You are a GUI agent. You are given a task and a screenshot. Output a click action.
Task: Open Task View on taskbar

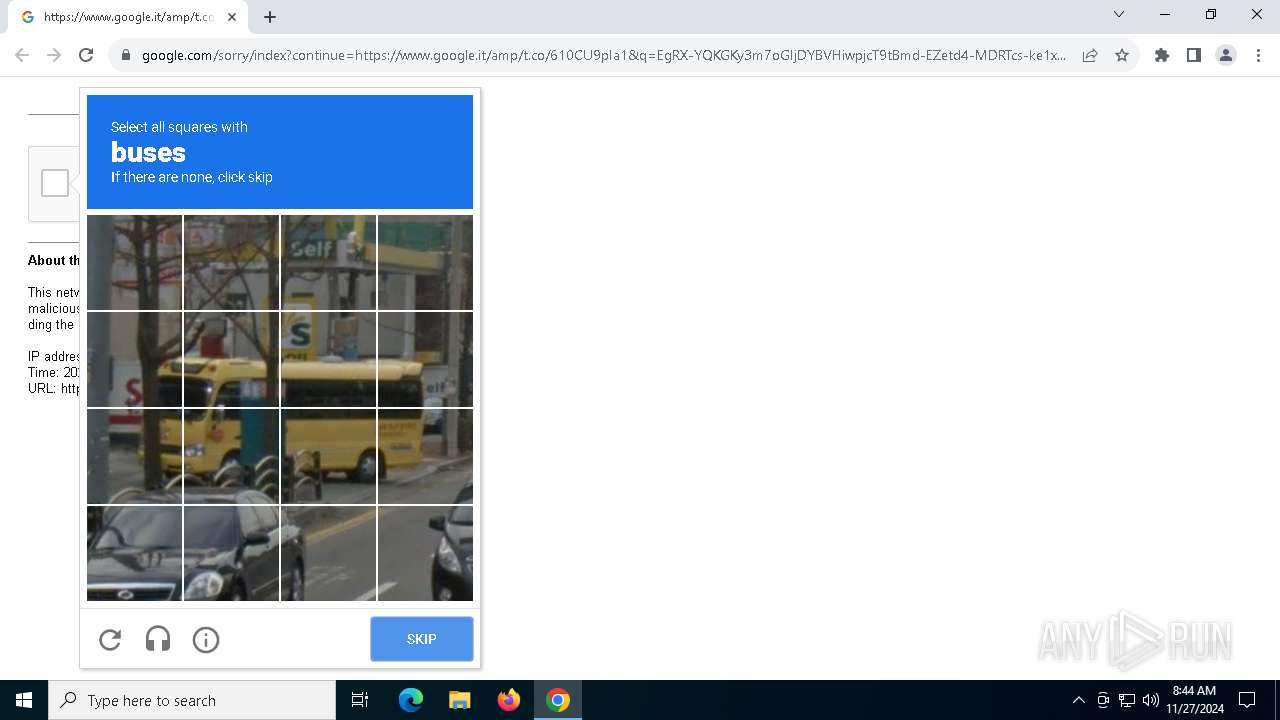point(360,700)
